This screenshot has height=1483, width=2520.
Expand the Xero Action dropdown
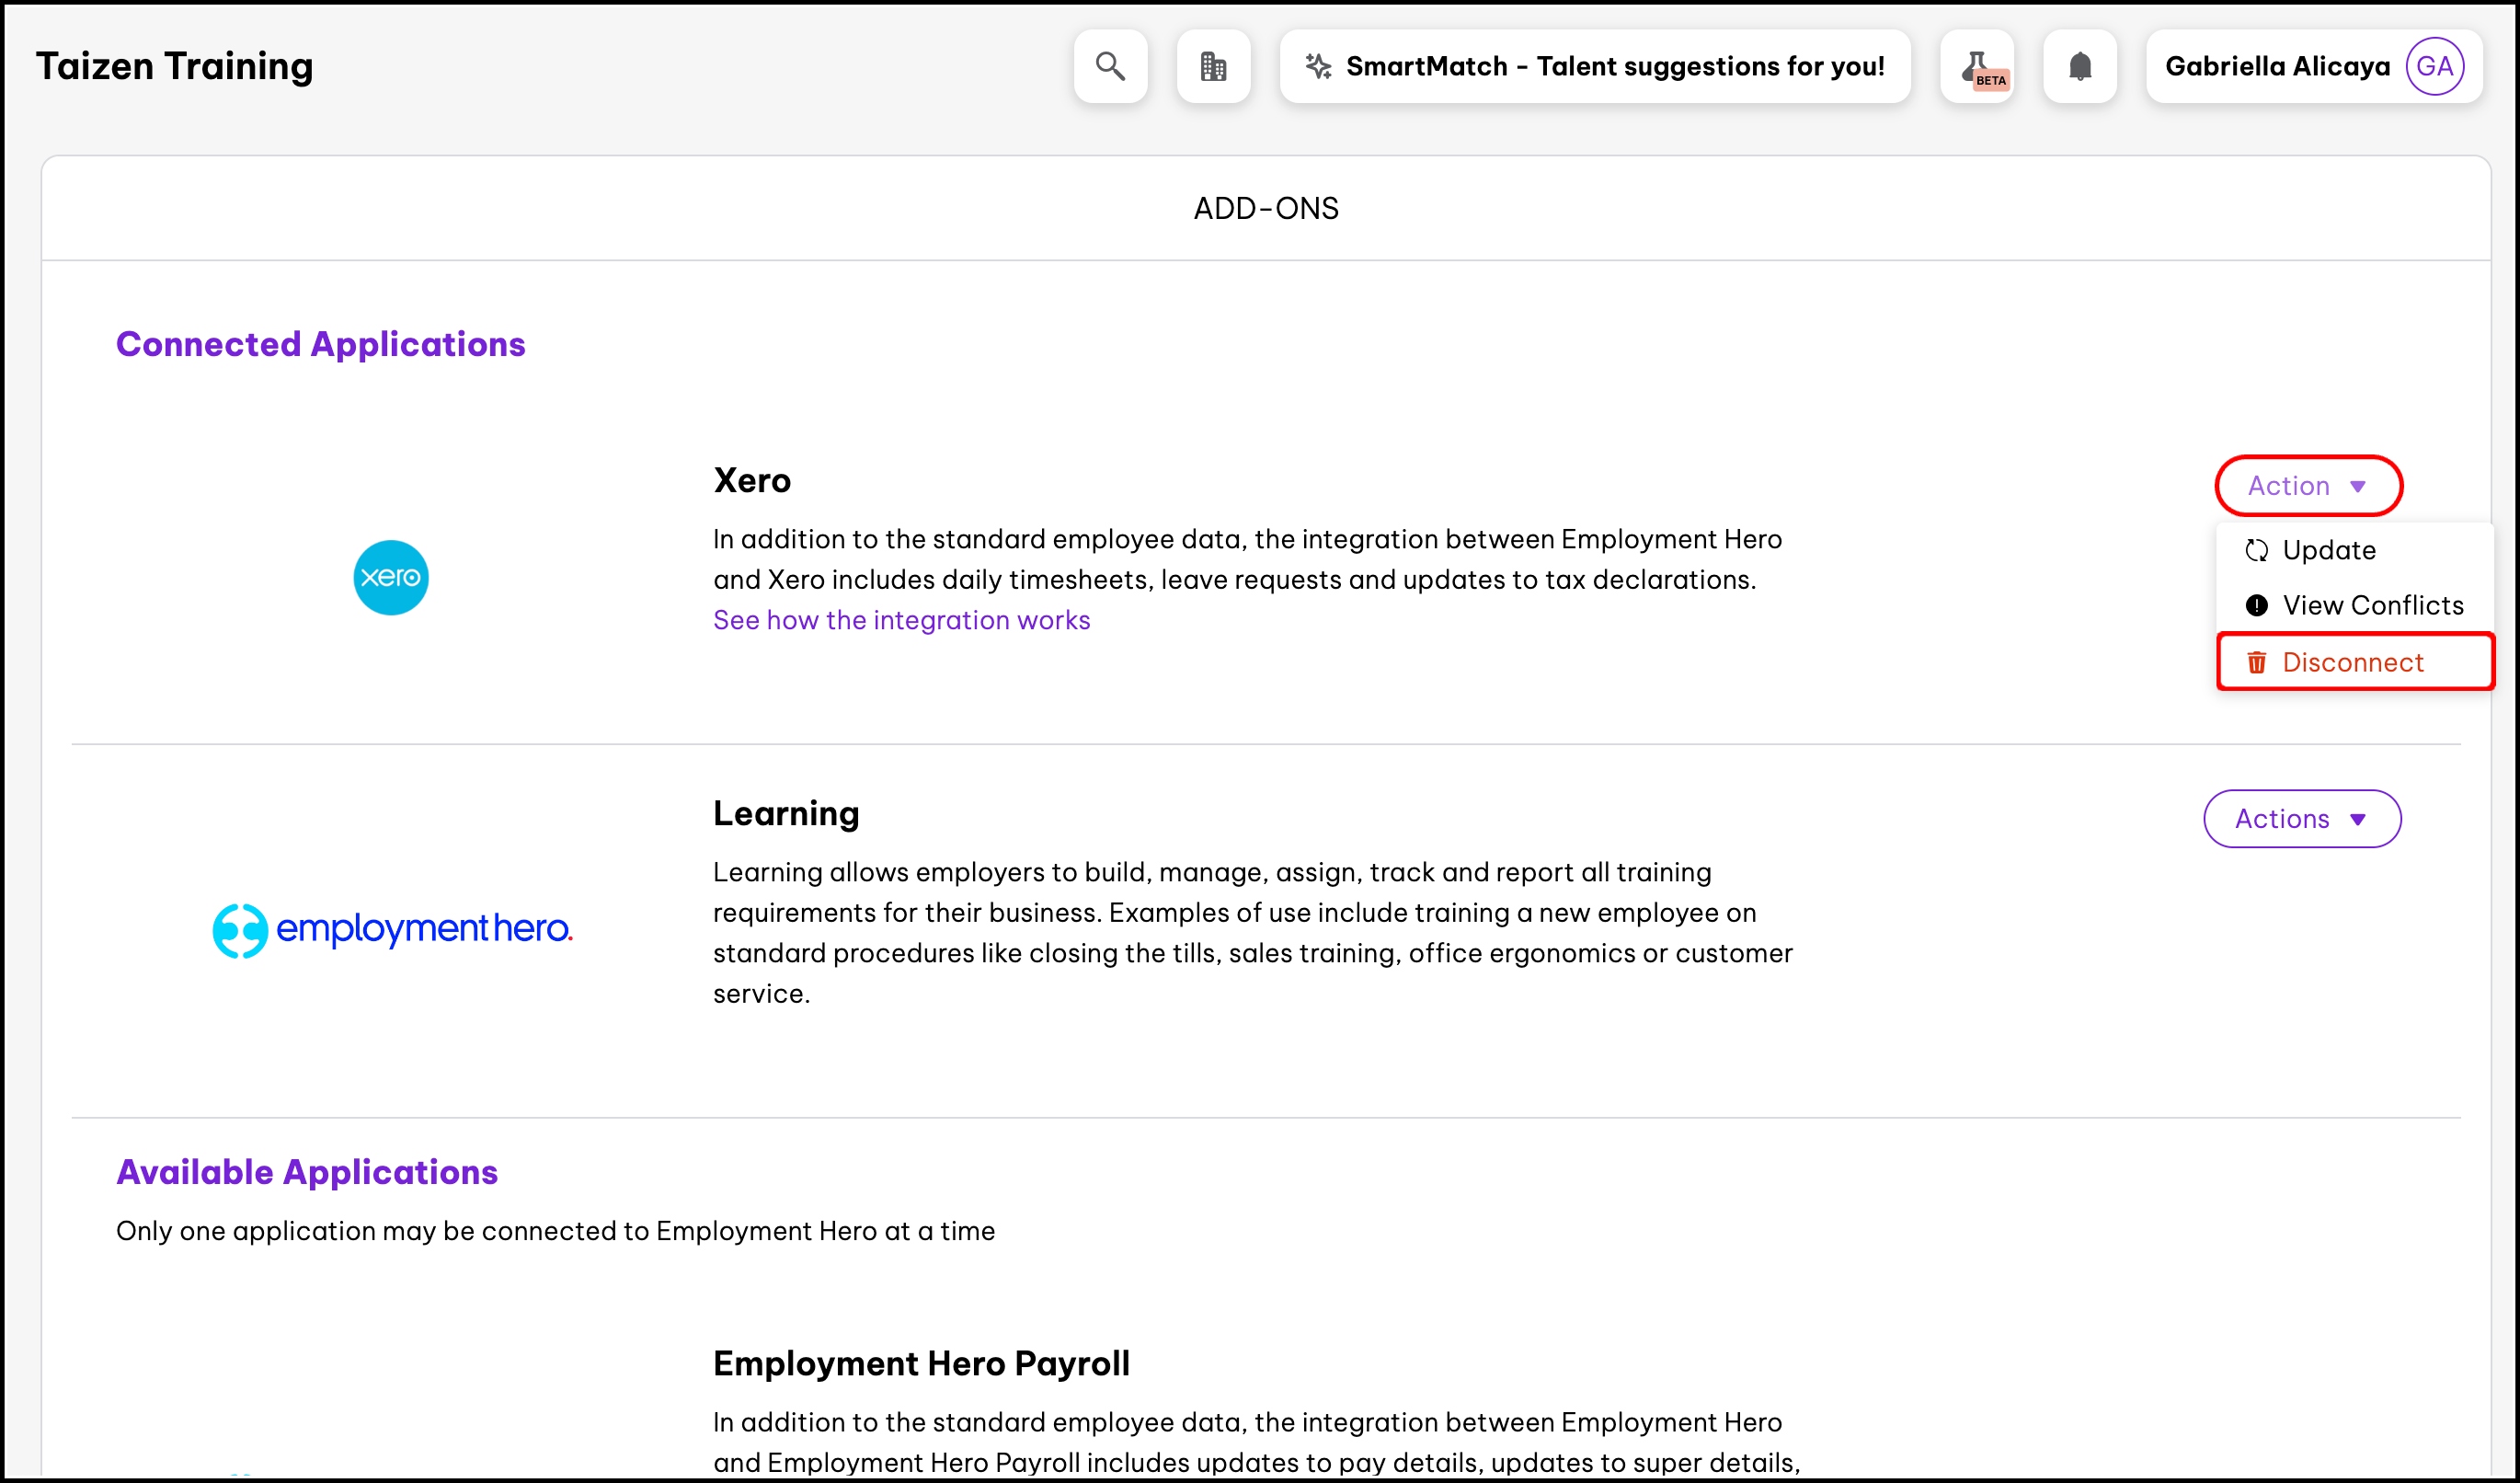pyautogui.click(x=2308, y=486)
